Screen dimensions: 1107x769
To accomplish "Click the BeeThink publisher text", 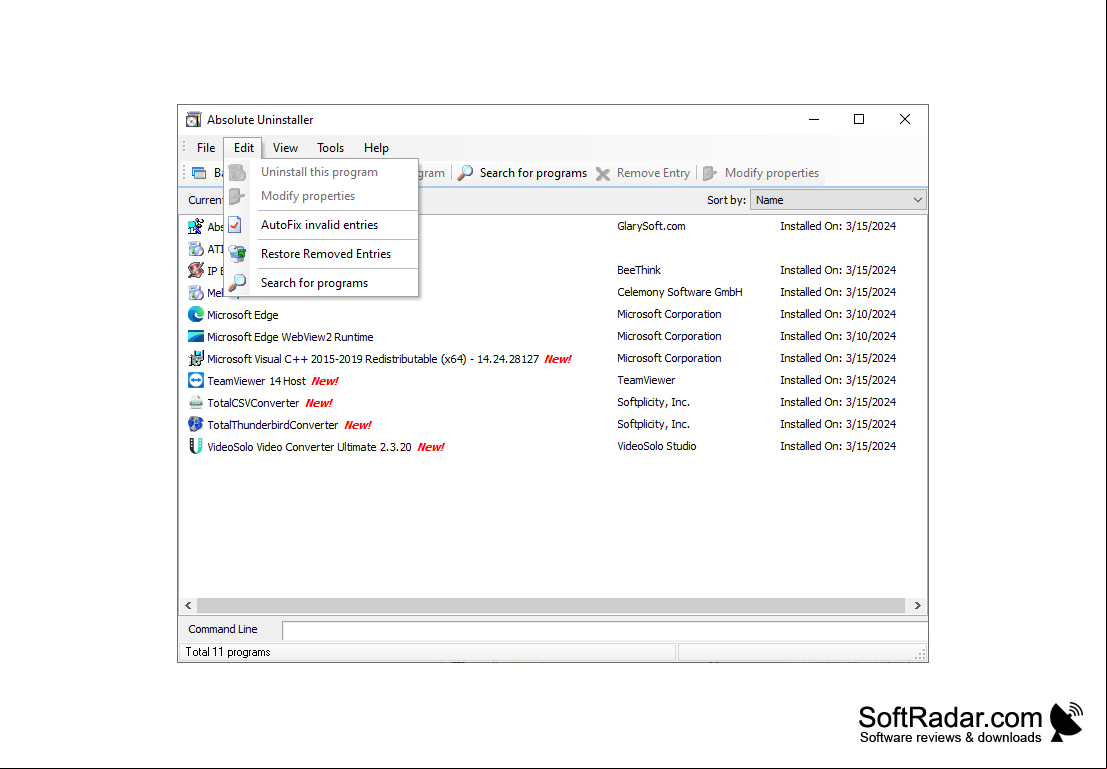I will point(639,270).
